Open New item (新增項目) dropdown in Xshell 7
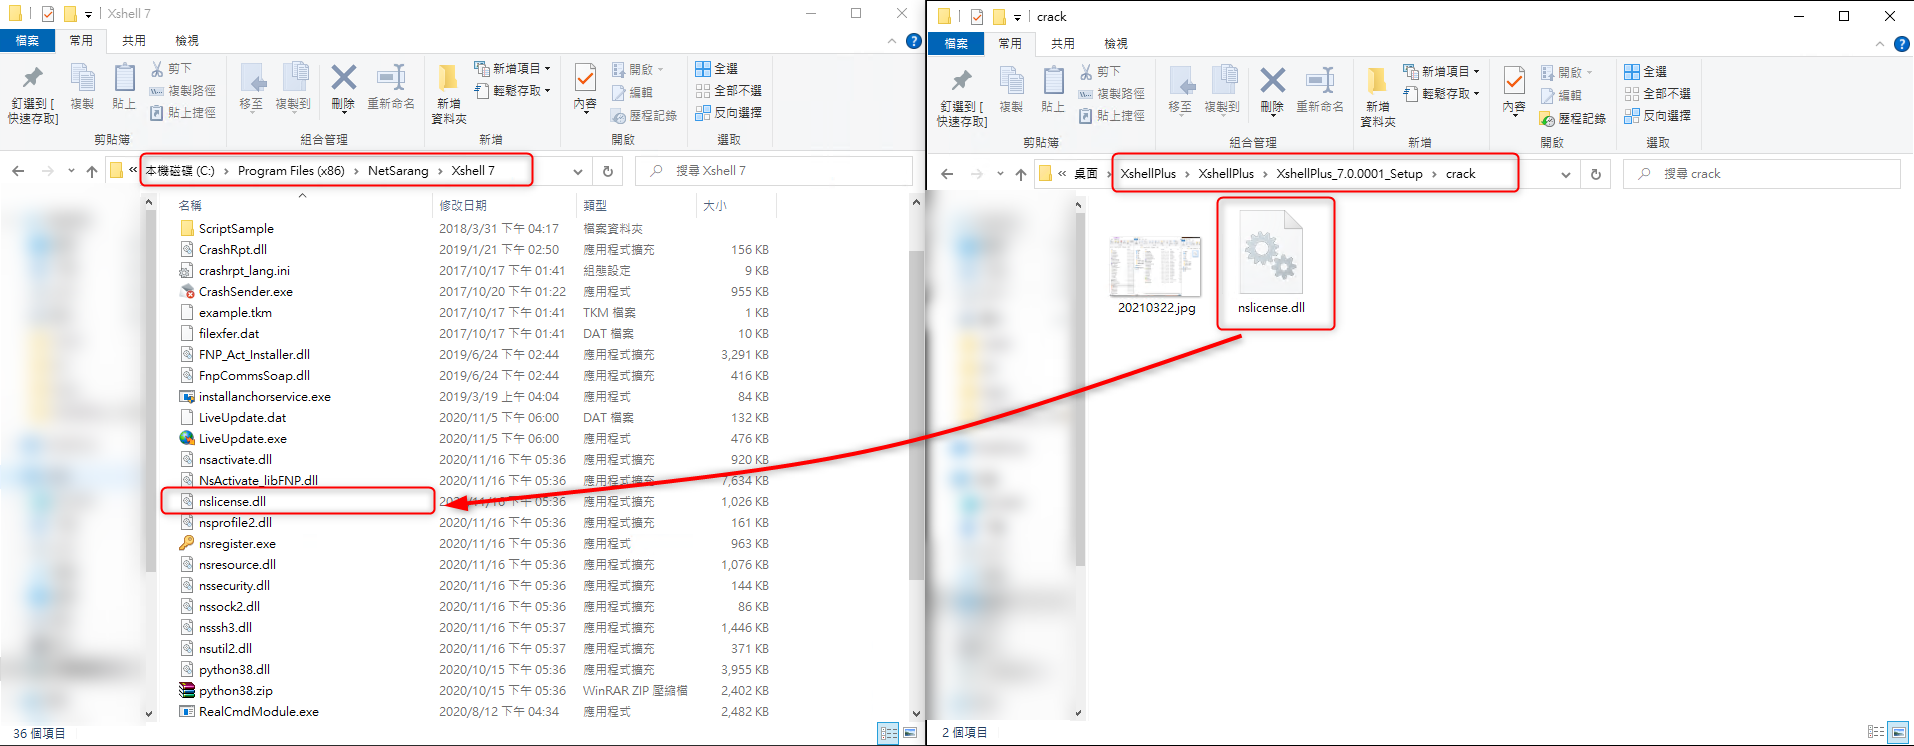 512,69
